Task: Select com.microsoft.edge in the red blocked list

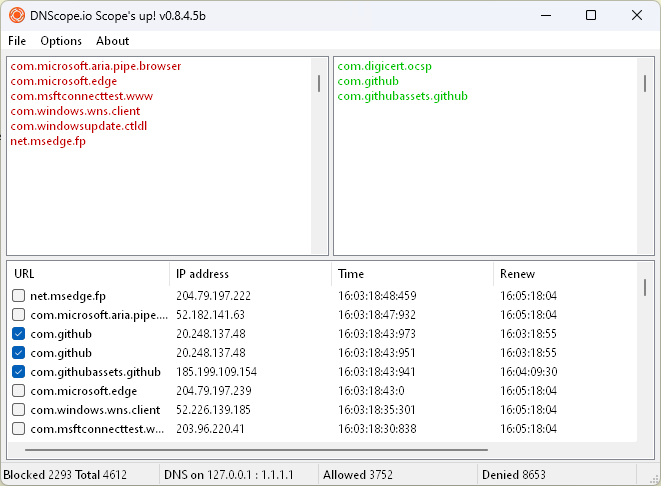Action: pos(64,81)
